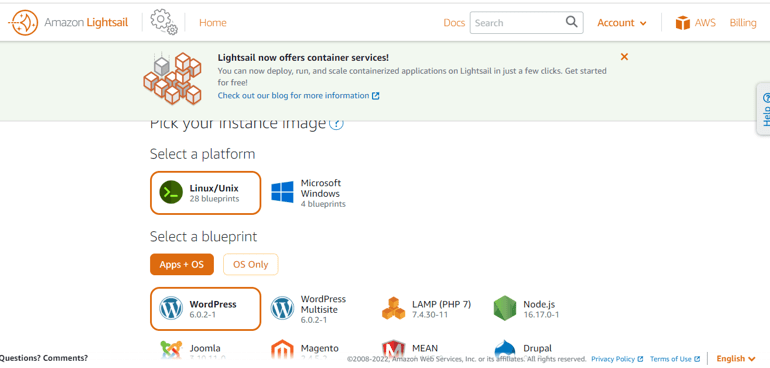Switch to the OS Only blueprint filter
Viewport: 770px width, 368px height.
(250, 264)
